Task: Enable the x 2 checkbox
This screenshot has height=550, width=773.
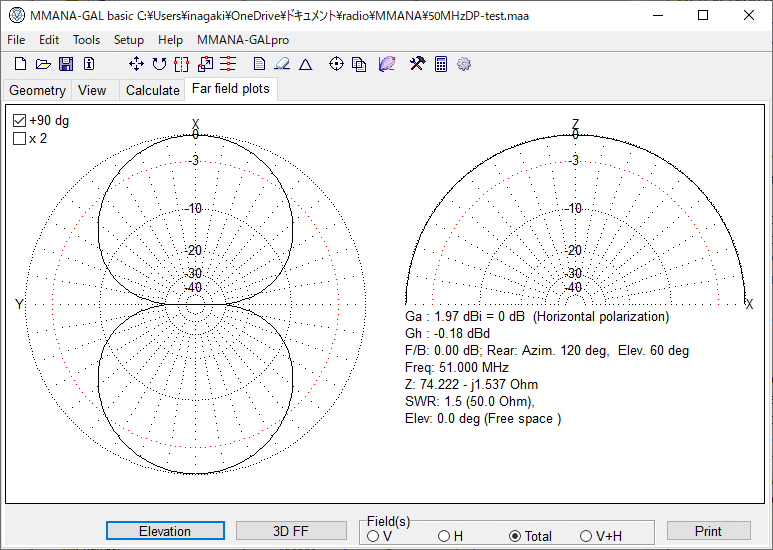Action: click(19, 139)
